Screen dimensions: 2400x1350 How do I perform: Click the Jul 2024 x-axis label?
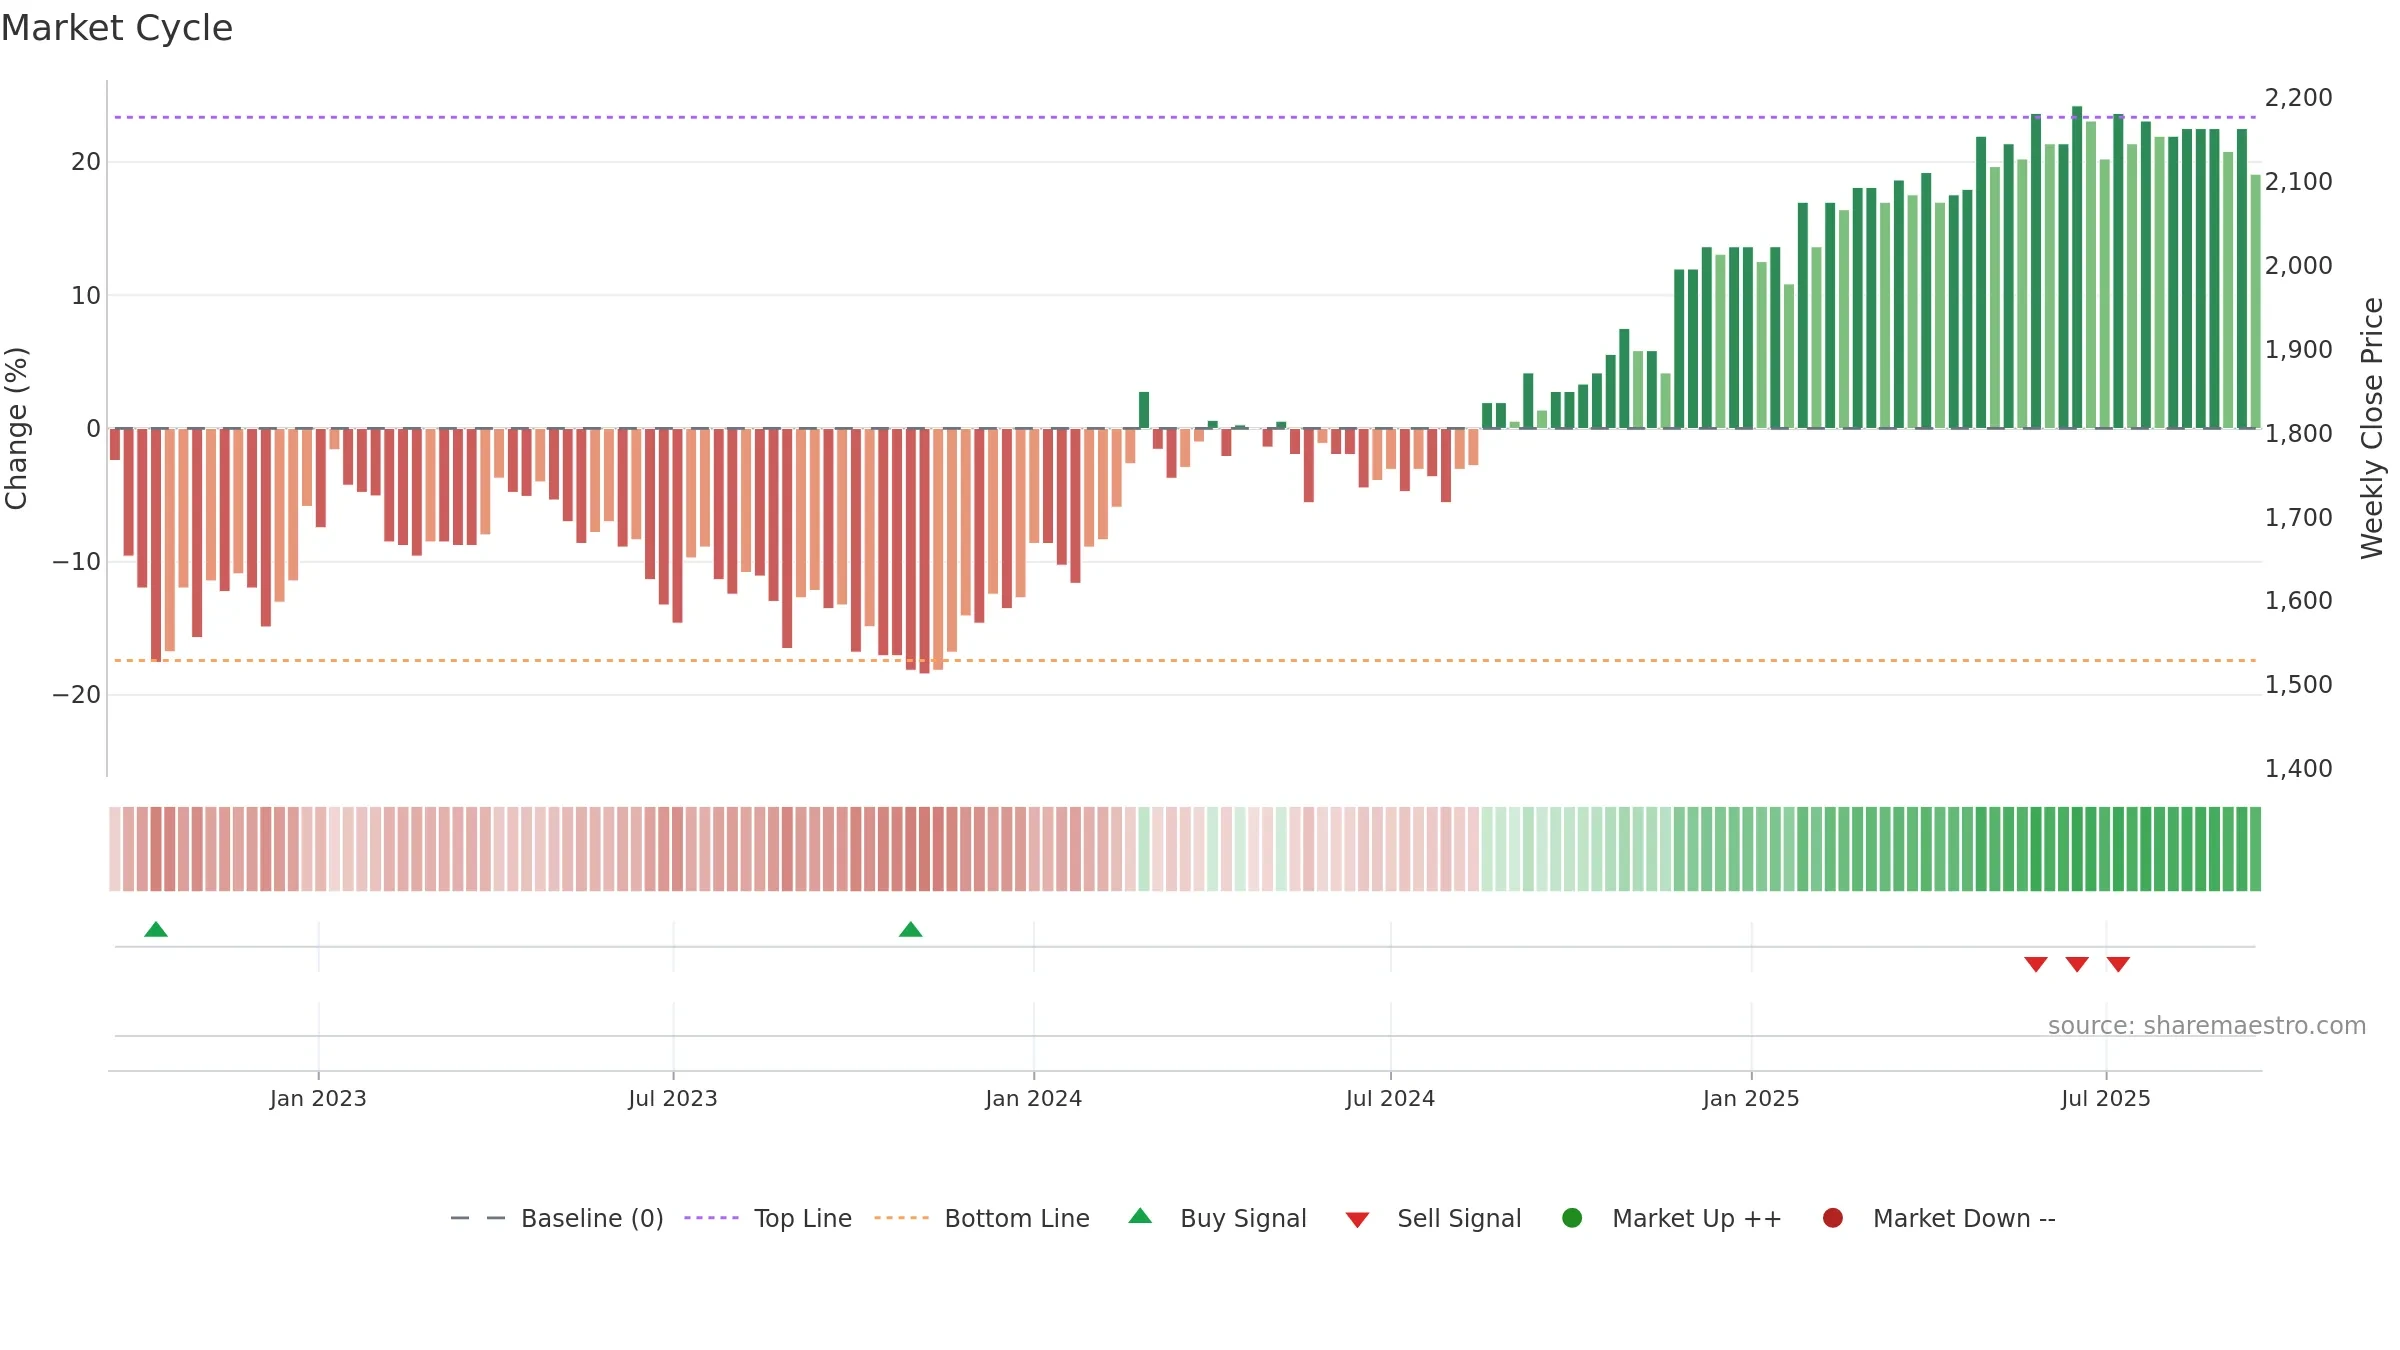(x=1390, y=1098)
